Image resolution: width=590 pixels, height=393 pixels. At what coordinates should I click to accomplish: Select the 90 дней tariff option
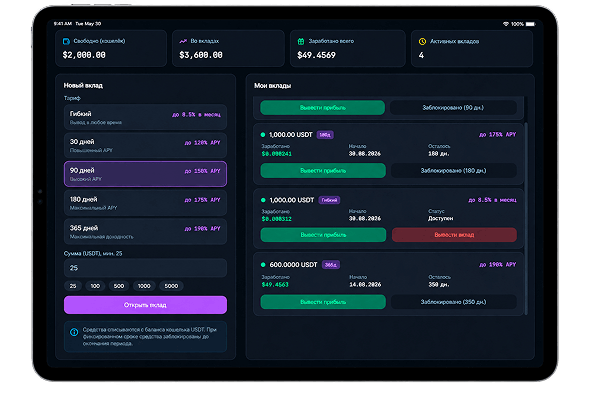pos(145,174)
